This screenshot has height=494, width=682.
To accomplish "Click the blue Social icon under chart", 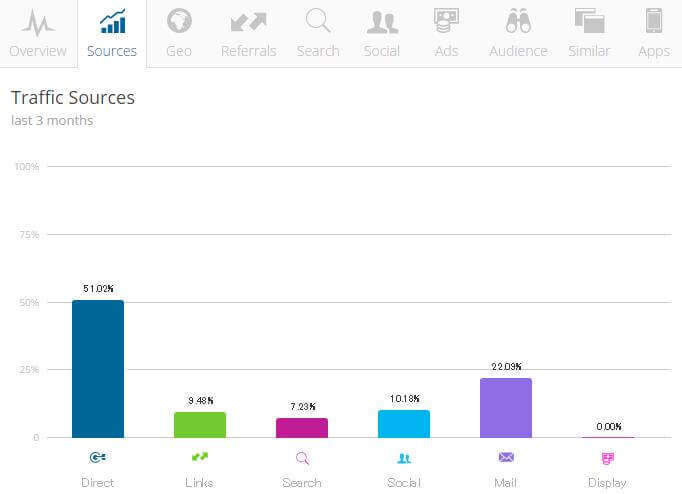I will click(x=404, y=458).
